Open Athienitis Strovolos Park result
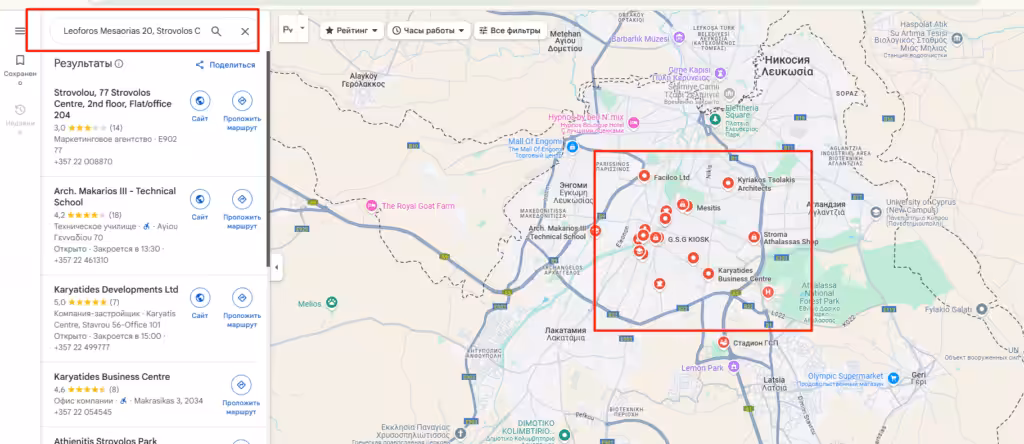Viewport: 1024px width, 444px height. (x=105, y=441)
